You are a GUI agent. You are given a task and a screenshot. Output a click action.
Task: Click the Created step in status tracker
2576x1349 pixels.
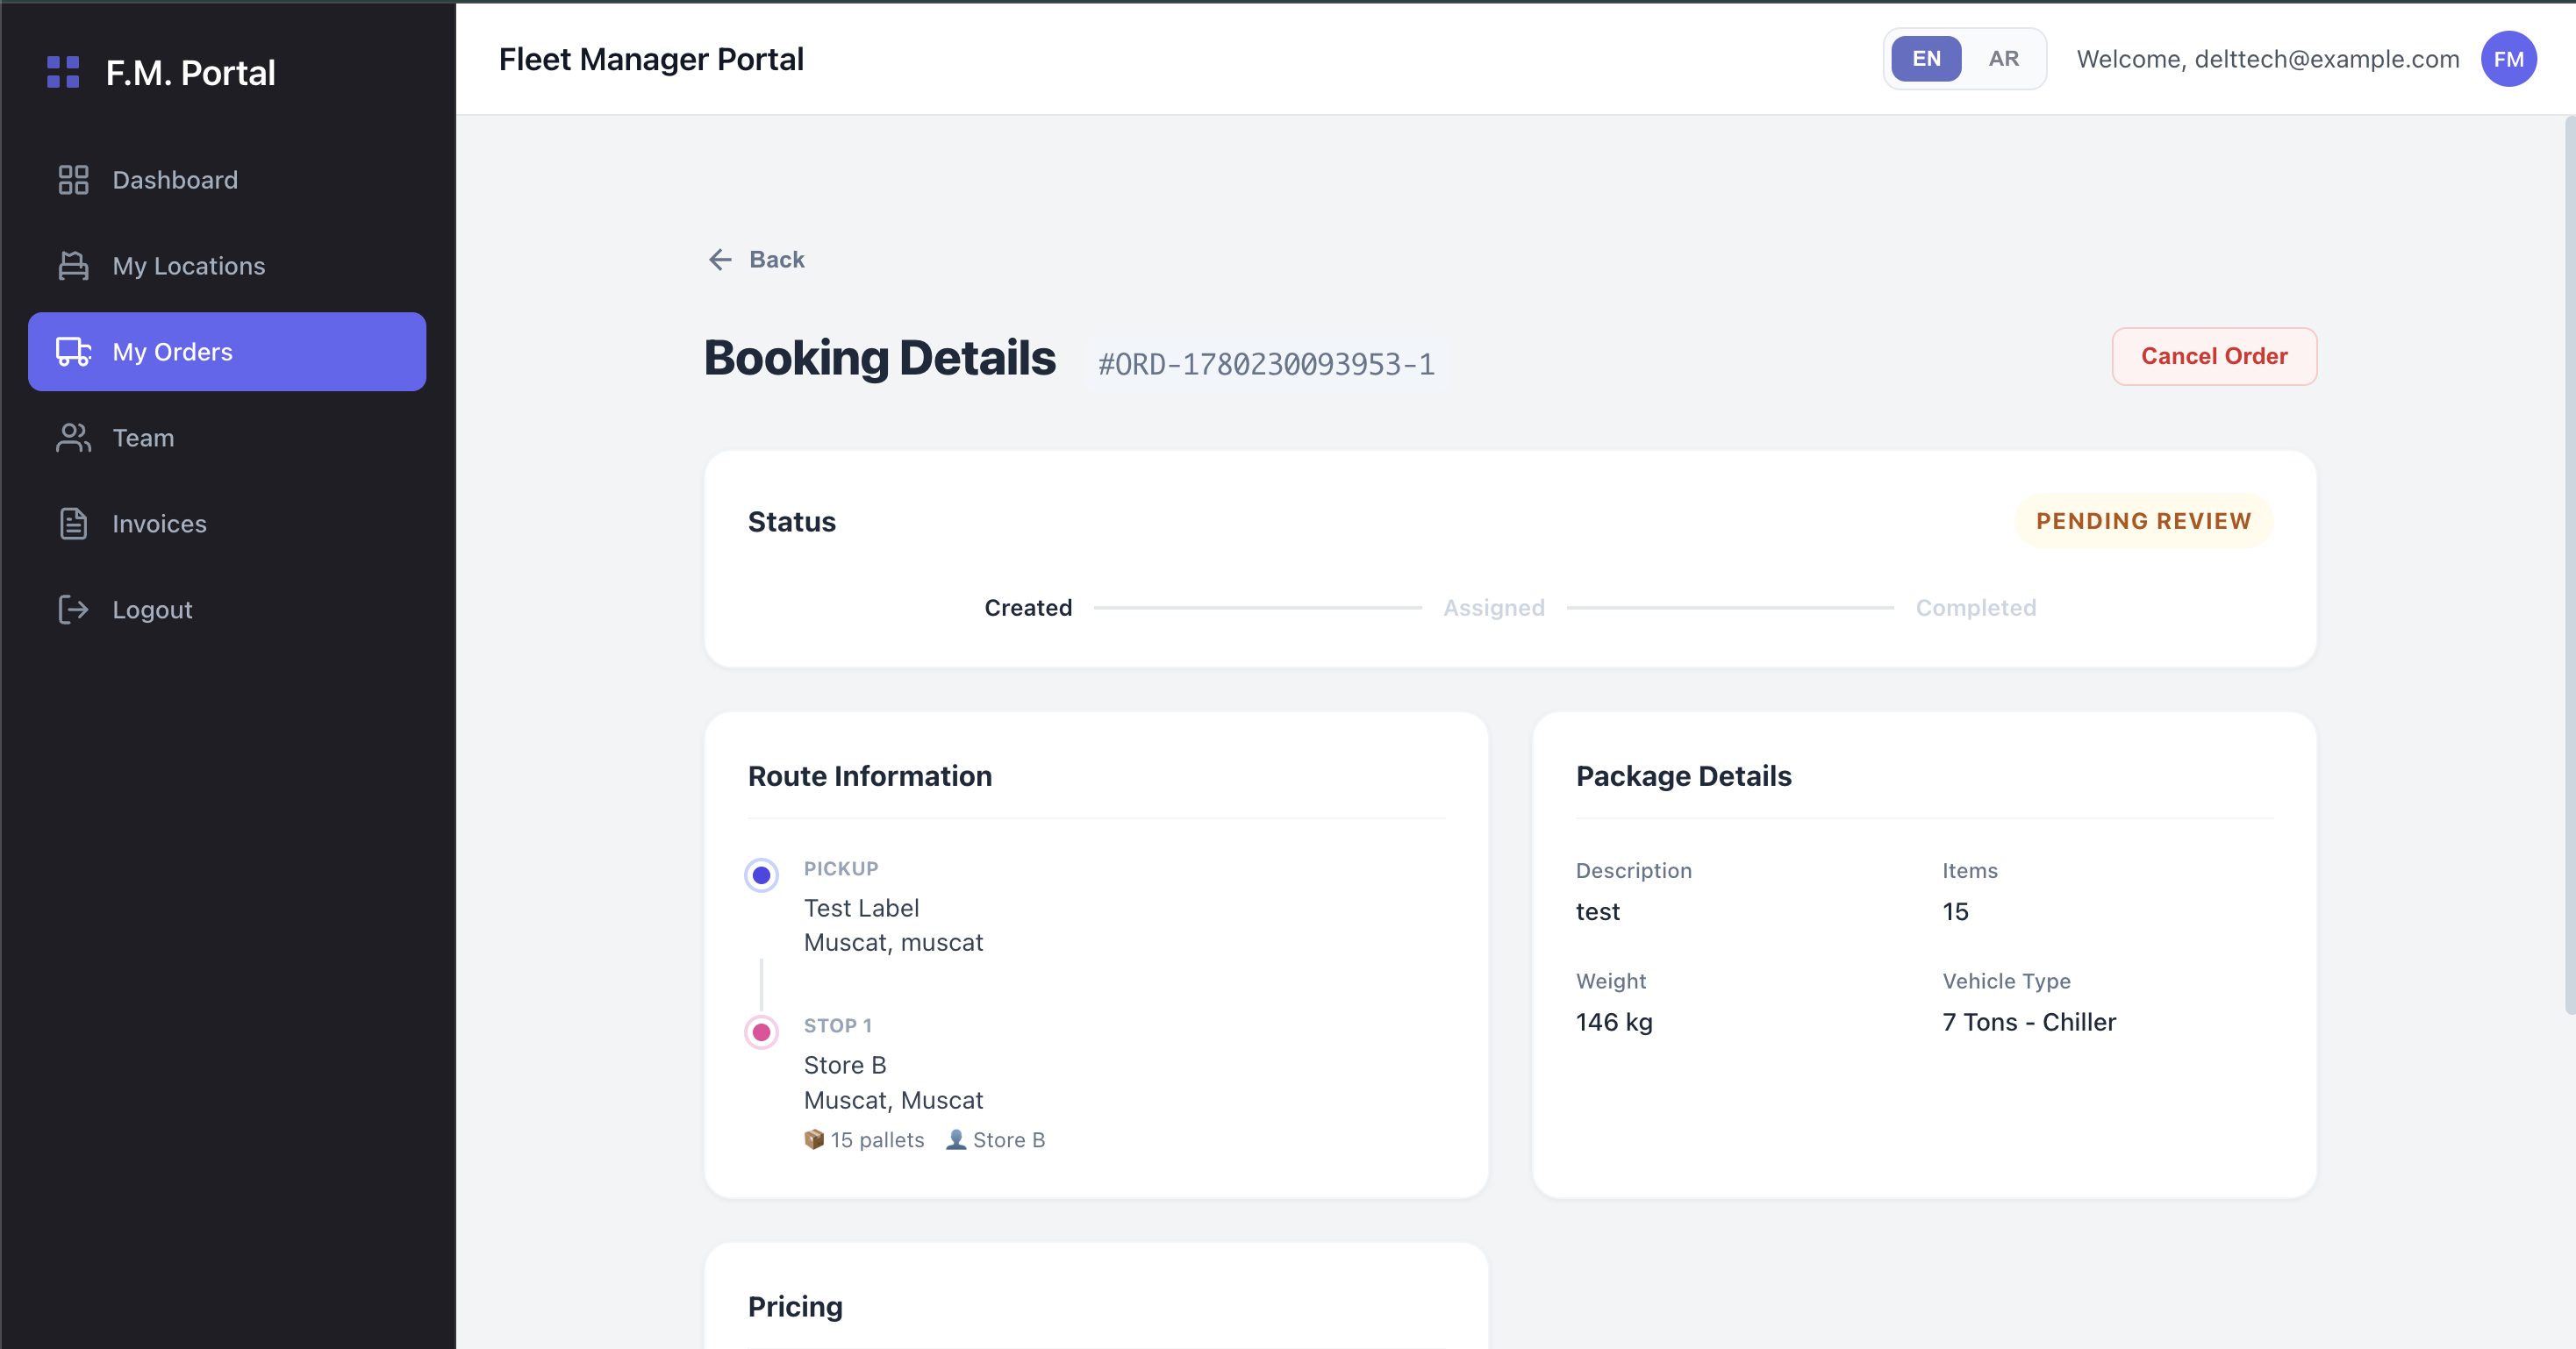[x=1028, y=608]
